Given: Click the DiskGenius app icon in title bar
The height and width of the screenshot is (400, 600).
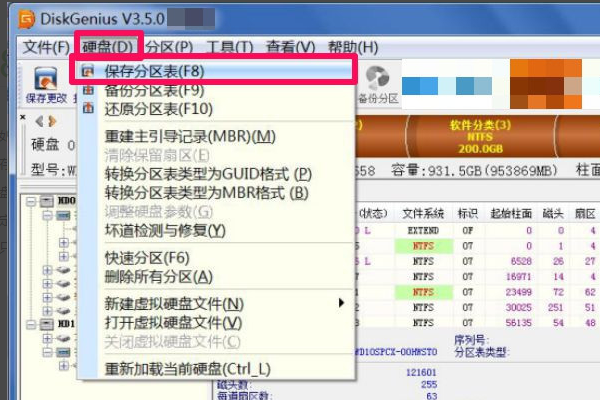Looking at the screenshot, I should coord(26,18).
